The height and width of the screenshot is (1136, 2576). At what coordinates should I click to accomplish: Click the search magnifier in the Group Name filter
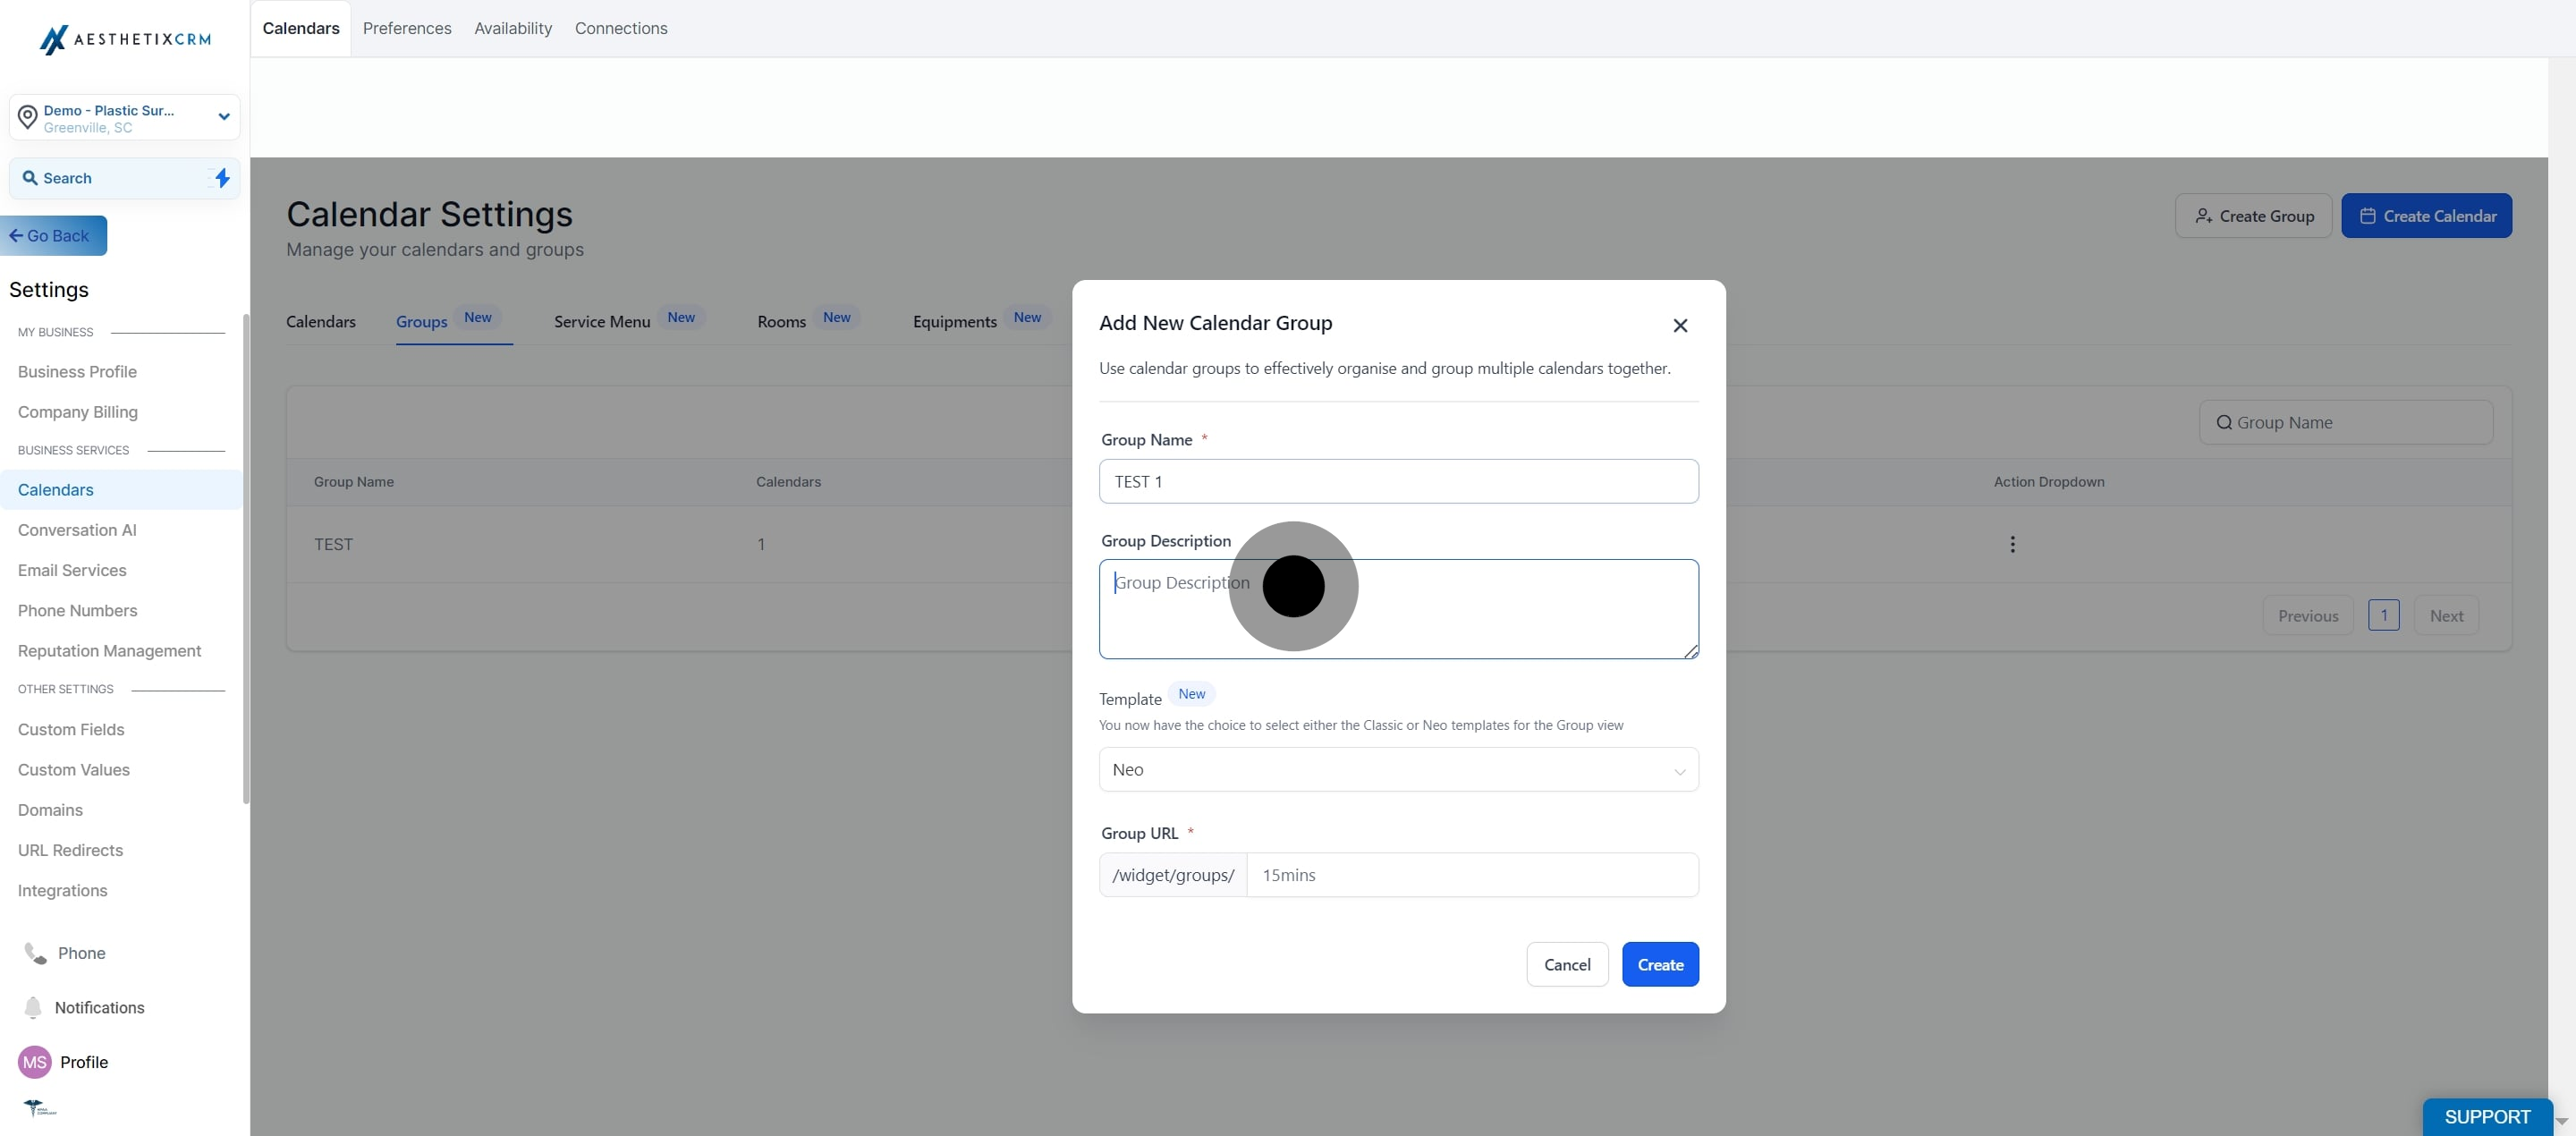click(2224, 423)
